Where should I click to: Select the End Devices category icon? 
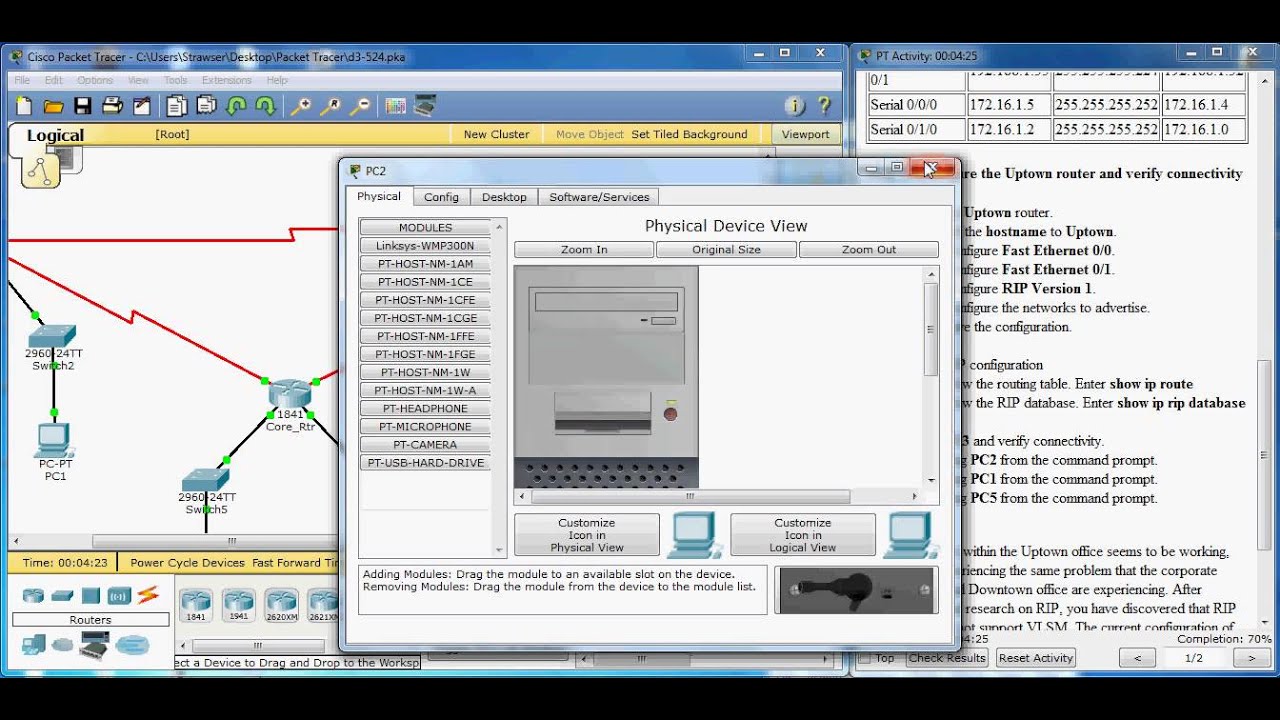[x=33, y=646]
